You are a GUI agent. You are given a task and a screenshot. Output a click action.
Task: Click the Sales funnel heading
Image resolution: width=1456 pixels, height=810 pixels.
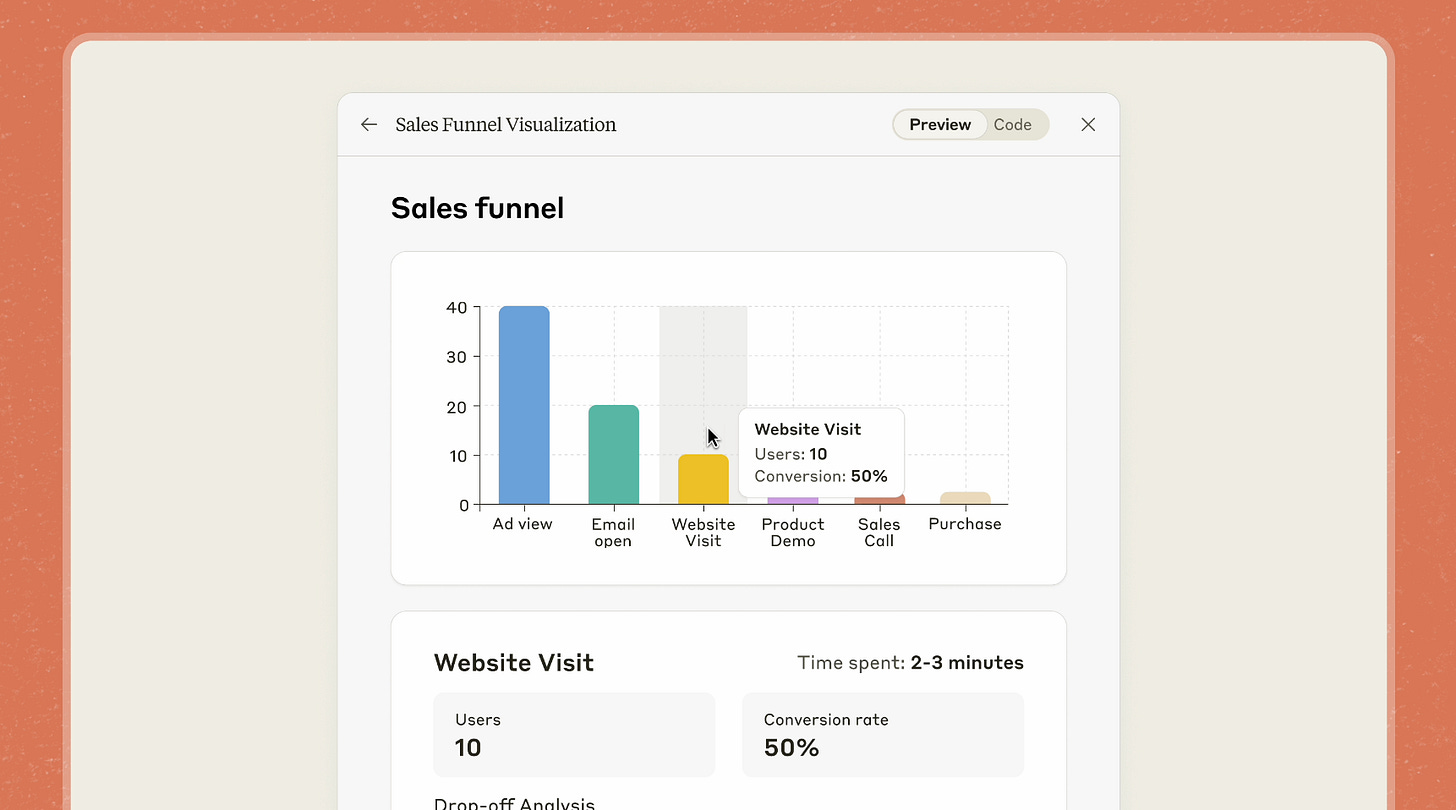[x=477, y=208]
